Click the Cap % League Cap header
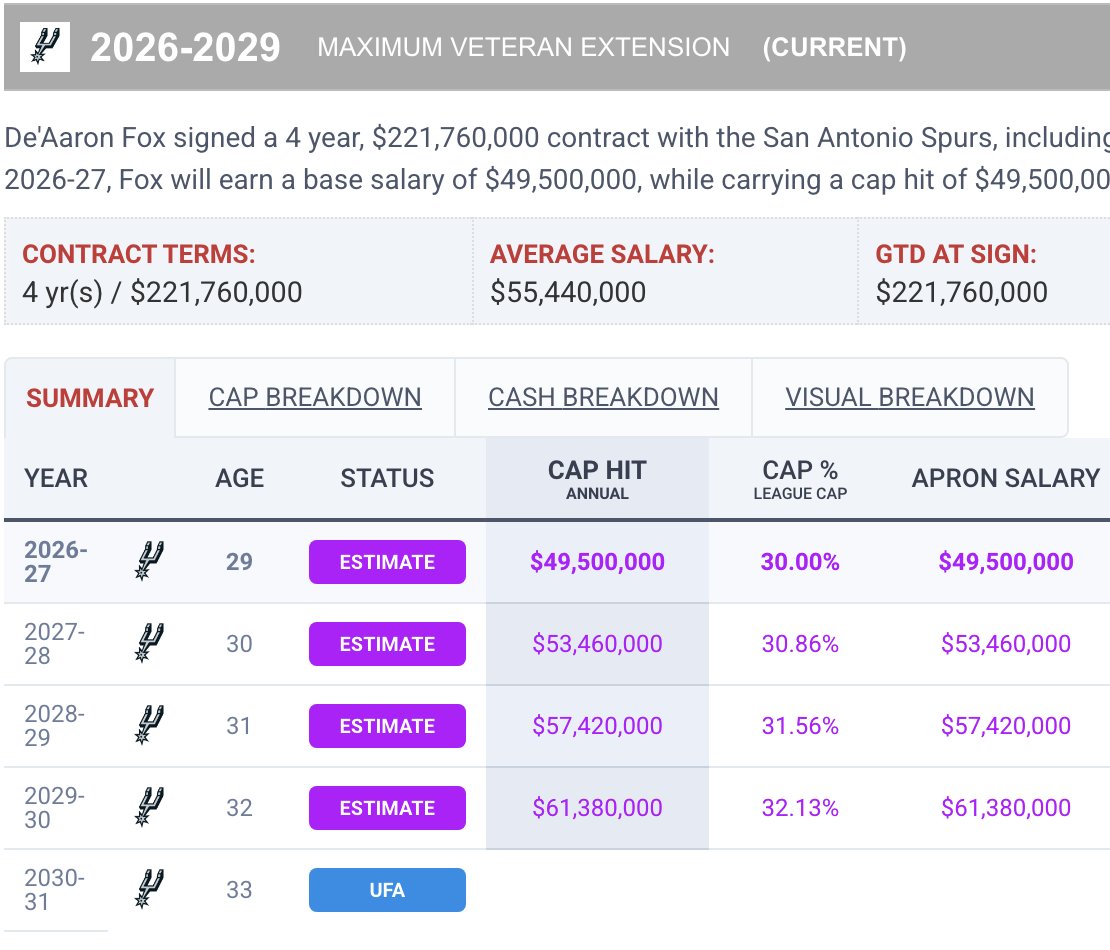1110x950 pixels. point(800,479)
